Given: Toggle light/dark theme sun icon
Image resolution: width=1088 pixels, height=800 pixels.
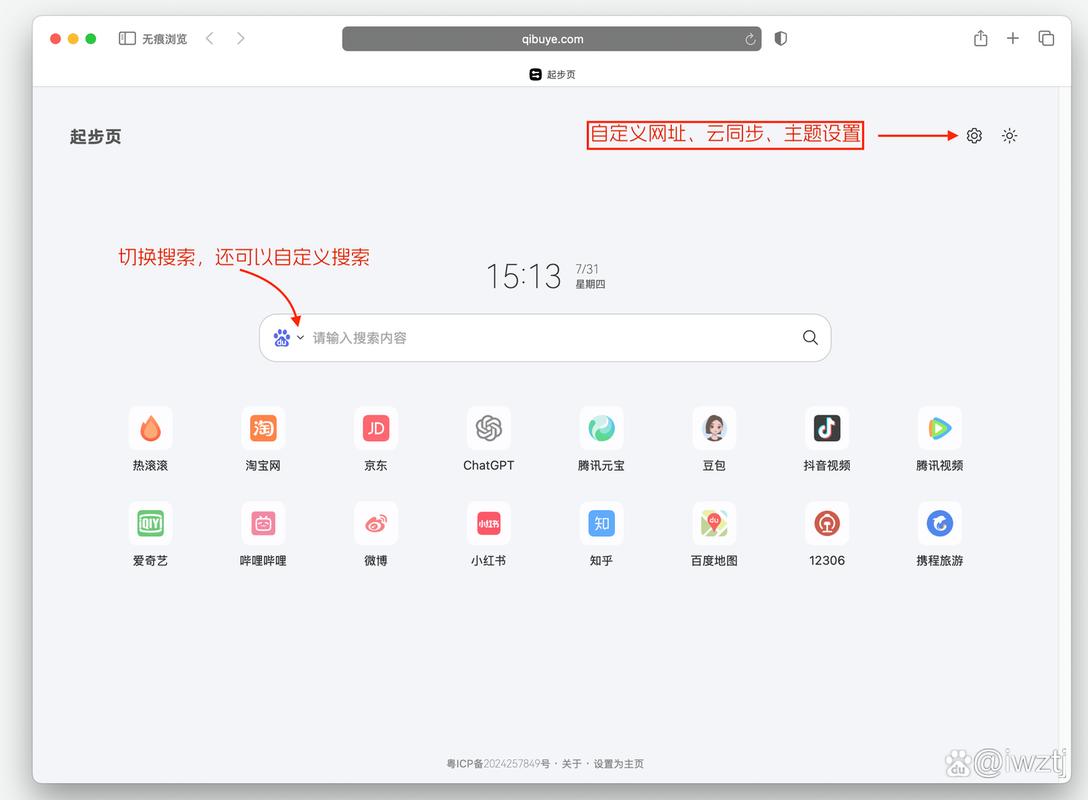Looking at the screenshot, I should [1010, 135].
